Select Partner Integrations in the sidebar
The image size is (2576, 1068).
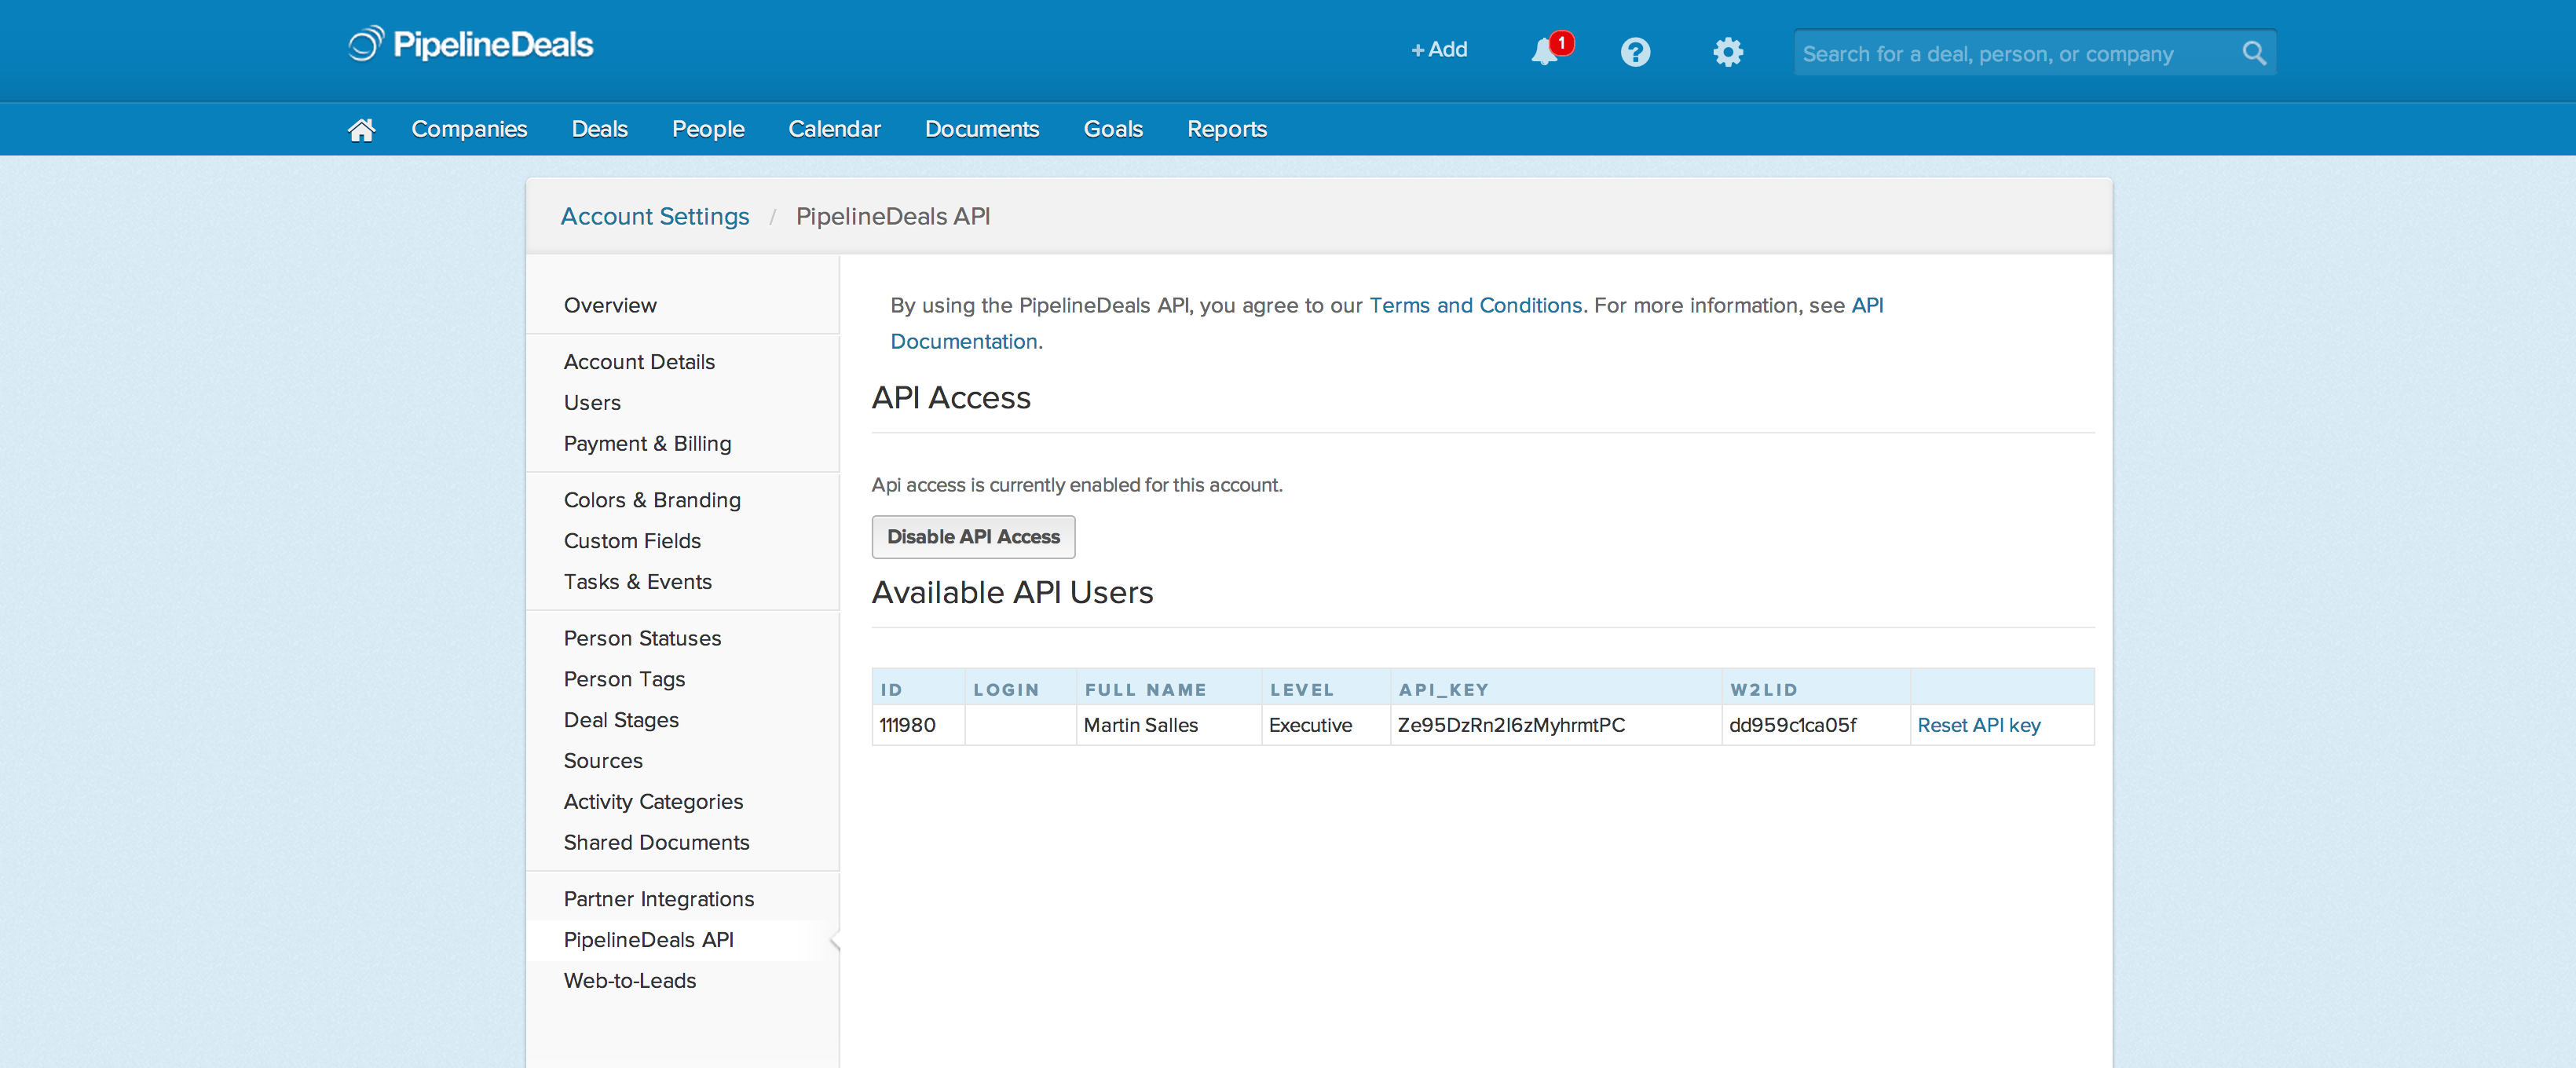pos(659,899)
